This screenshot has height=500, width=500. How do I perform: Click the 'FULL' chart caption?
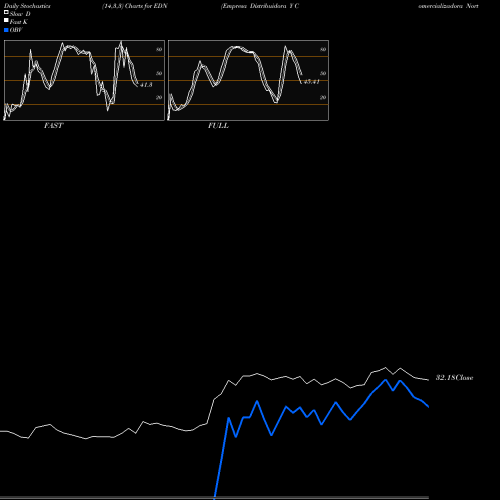pos(218,126)
